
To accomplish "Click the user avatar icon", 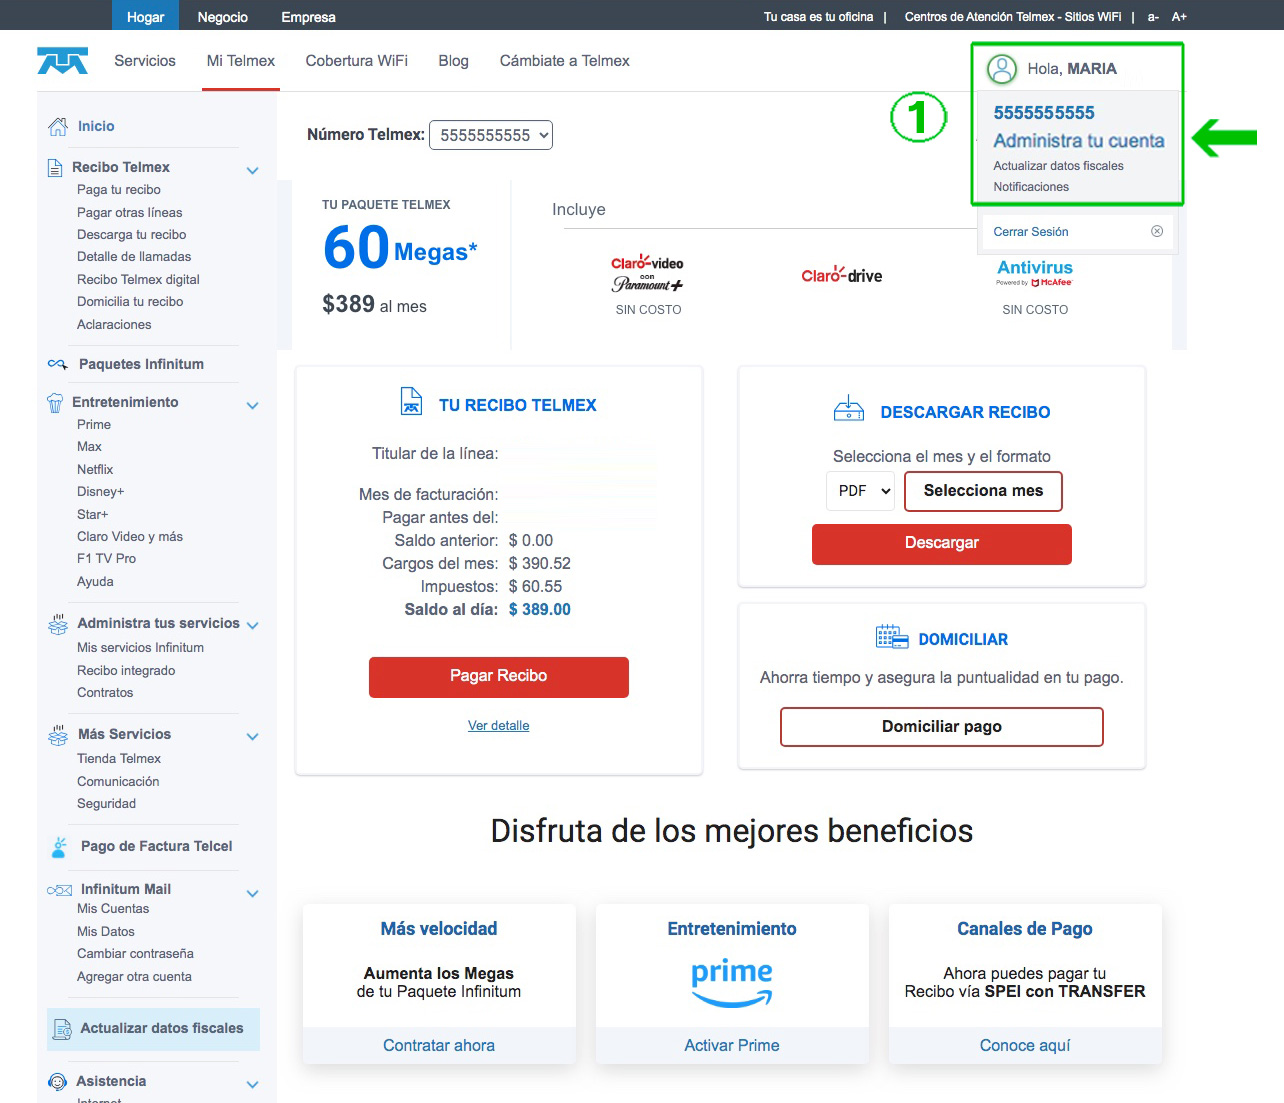I will [1002, 69].
